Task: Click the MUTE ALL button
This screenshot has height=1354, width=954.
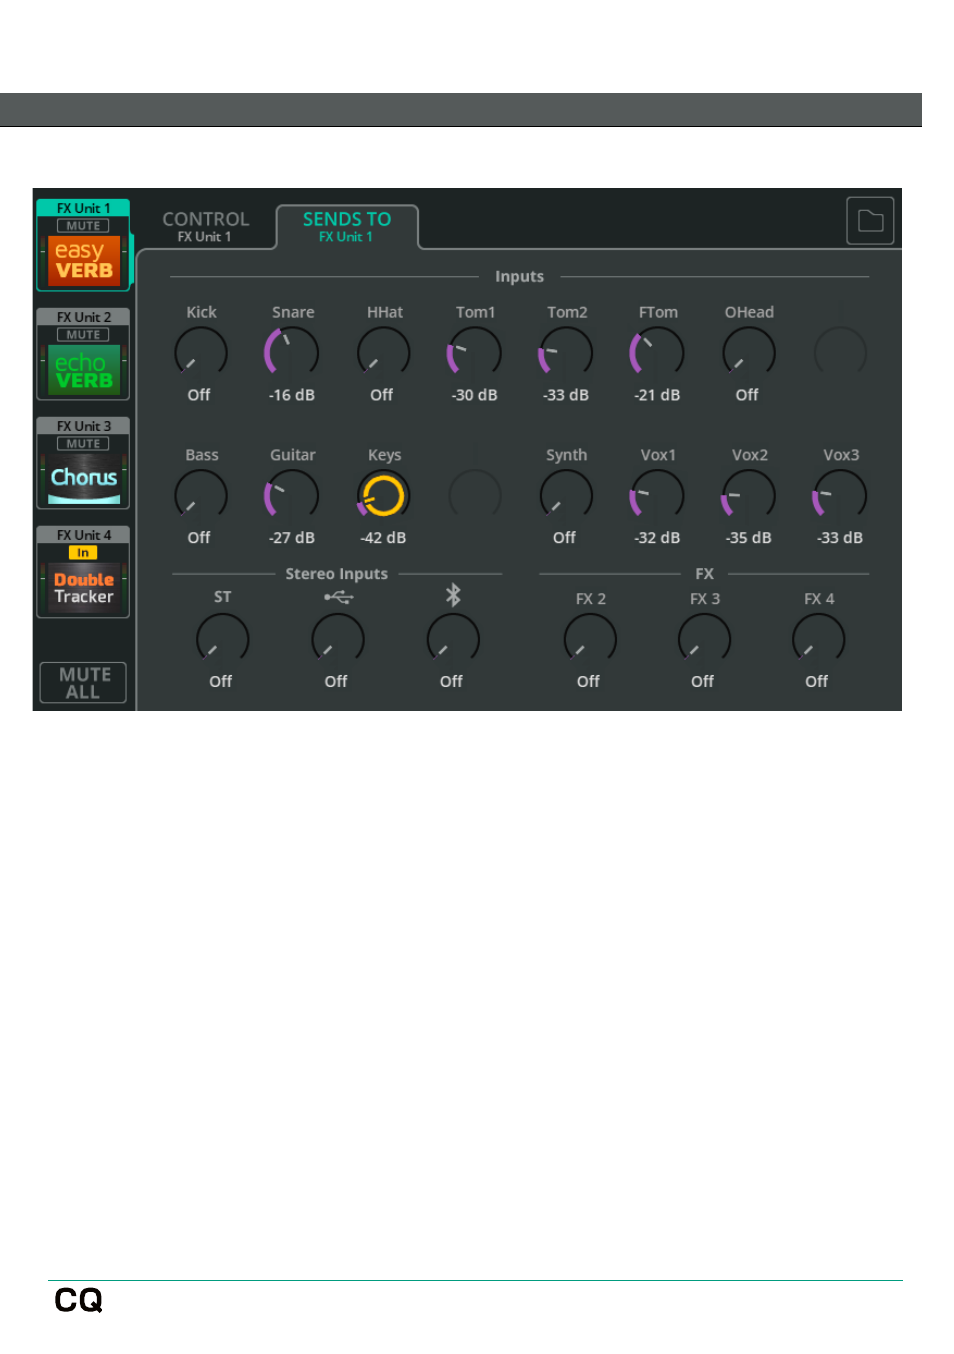Action: 83,682
